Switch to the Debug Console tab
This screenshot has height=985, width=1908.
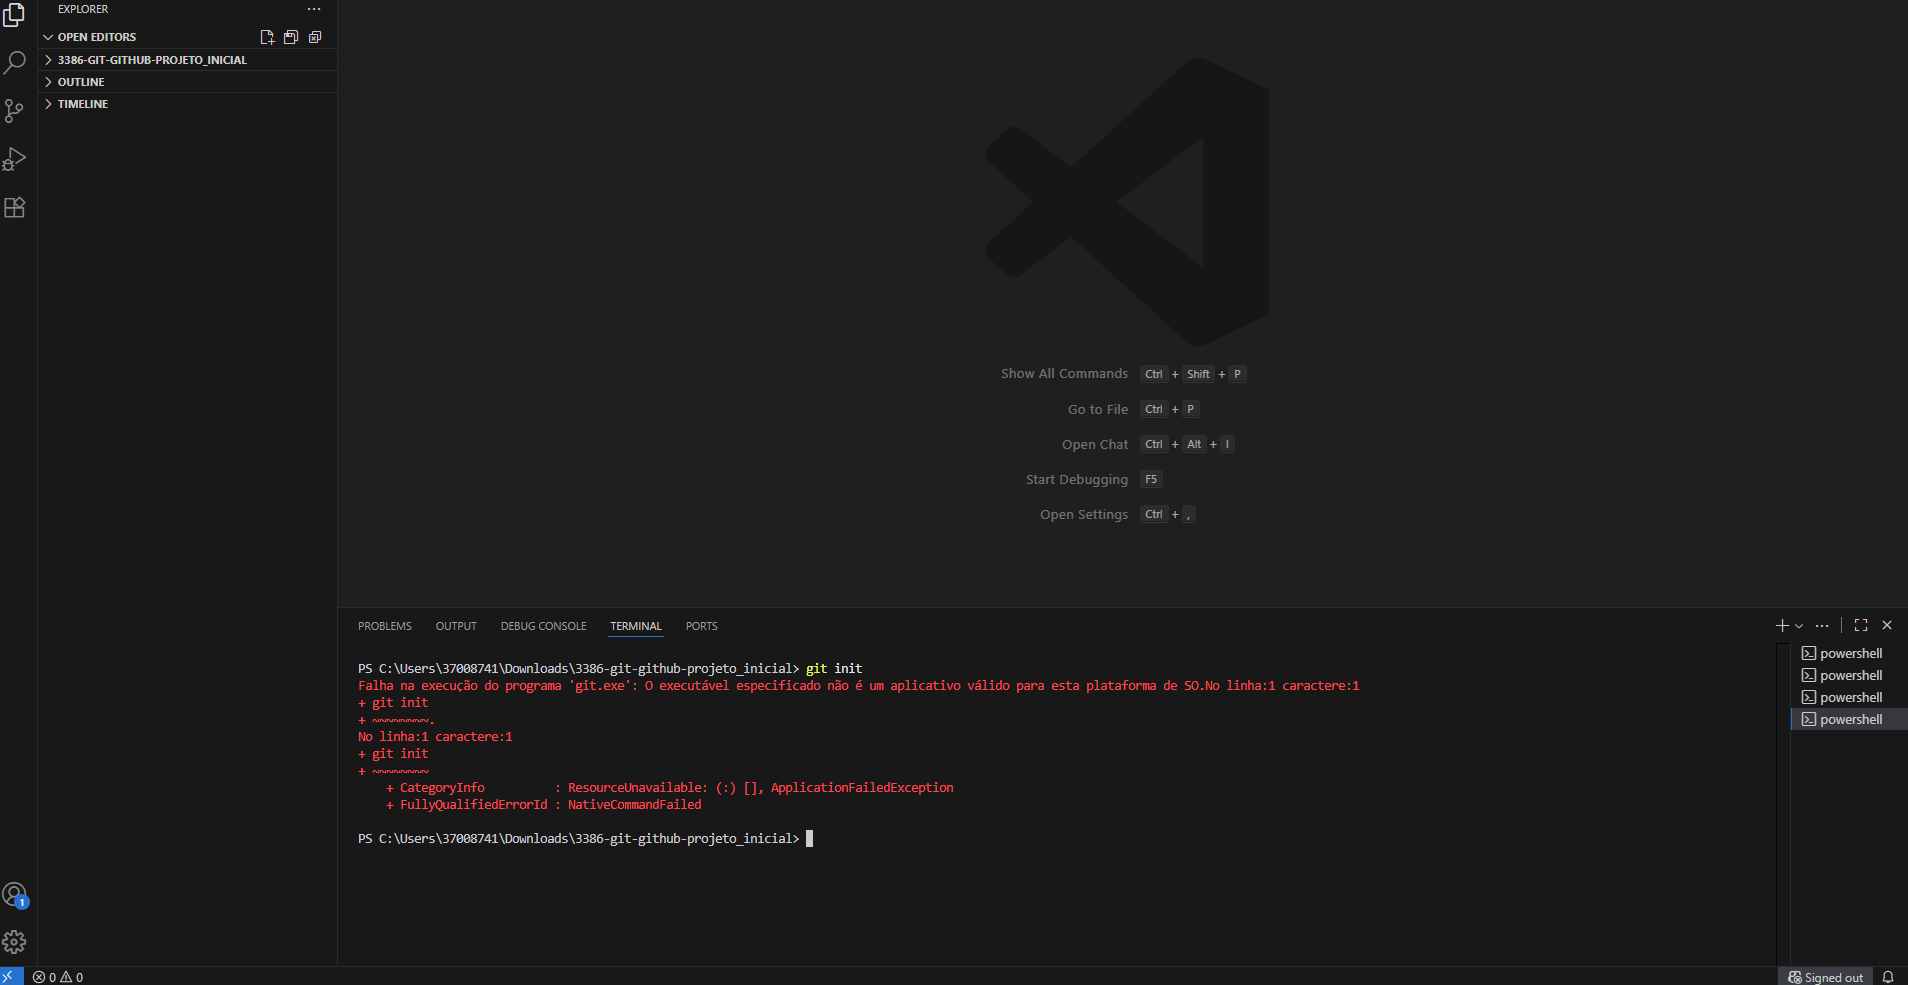(x=543, y=626)
